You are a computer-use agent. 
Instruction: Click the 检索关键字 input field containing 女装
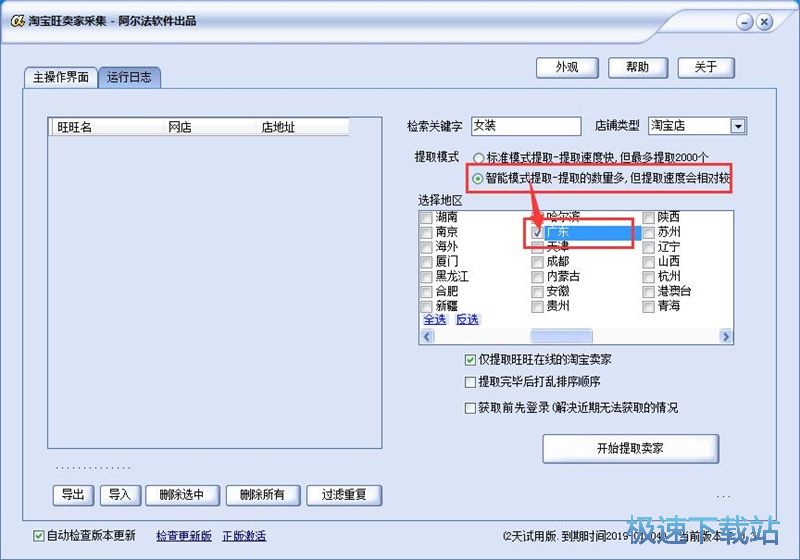(526, 126)
